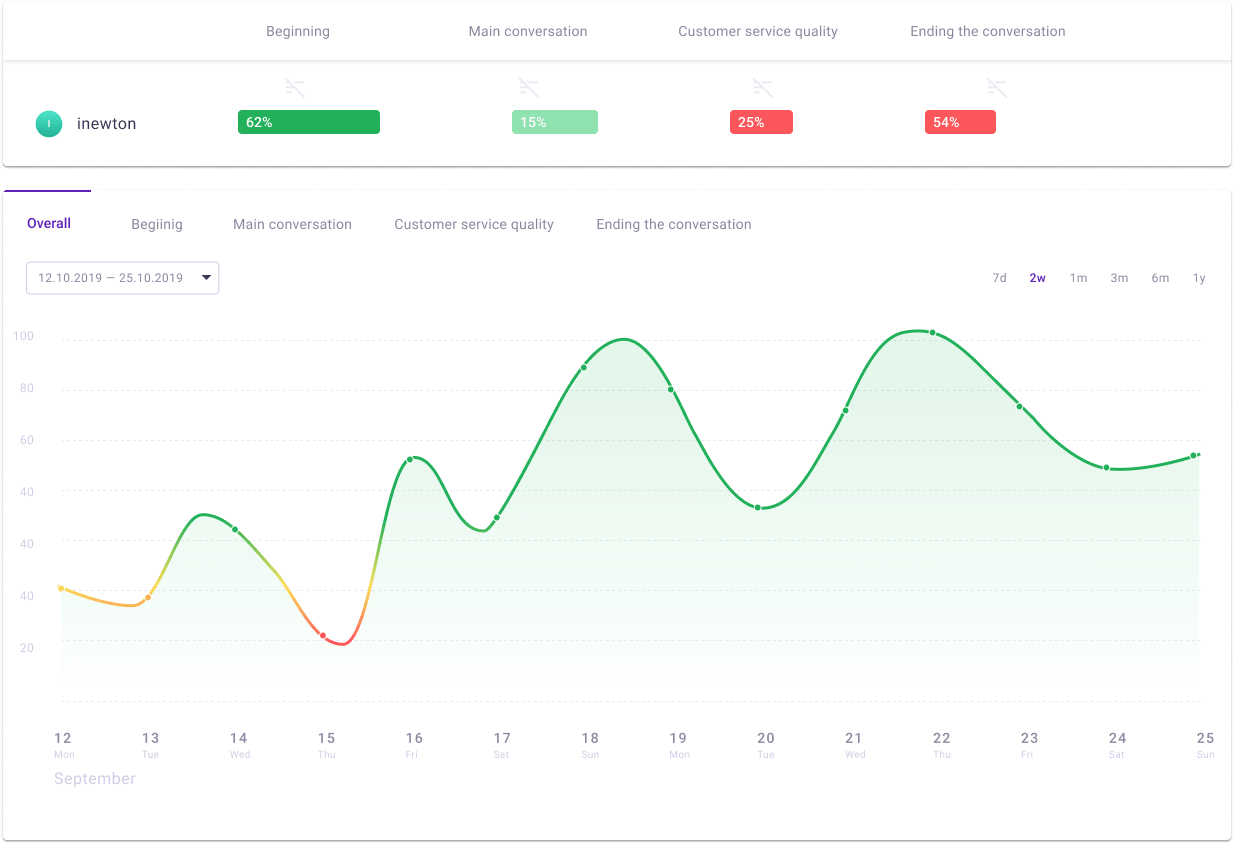Click the filter icon above Ending the conversation score
The image size is (1234, 844).
(x=997, y=87)
